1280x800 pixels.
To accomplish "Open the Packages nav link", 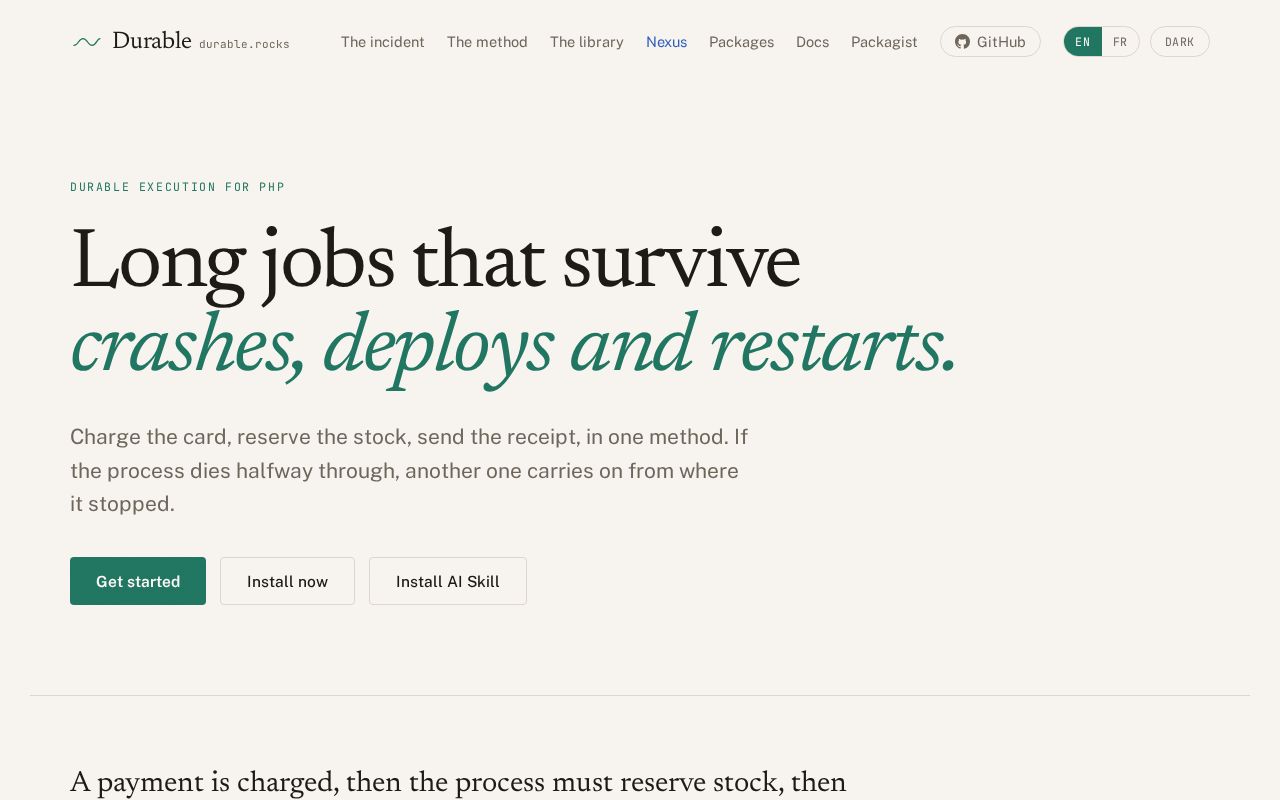I will (x=741, y=42).
